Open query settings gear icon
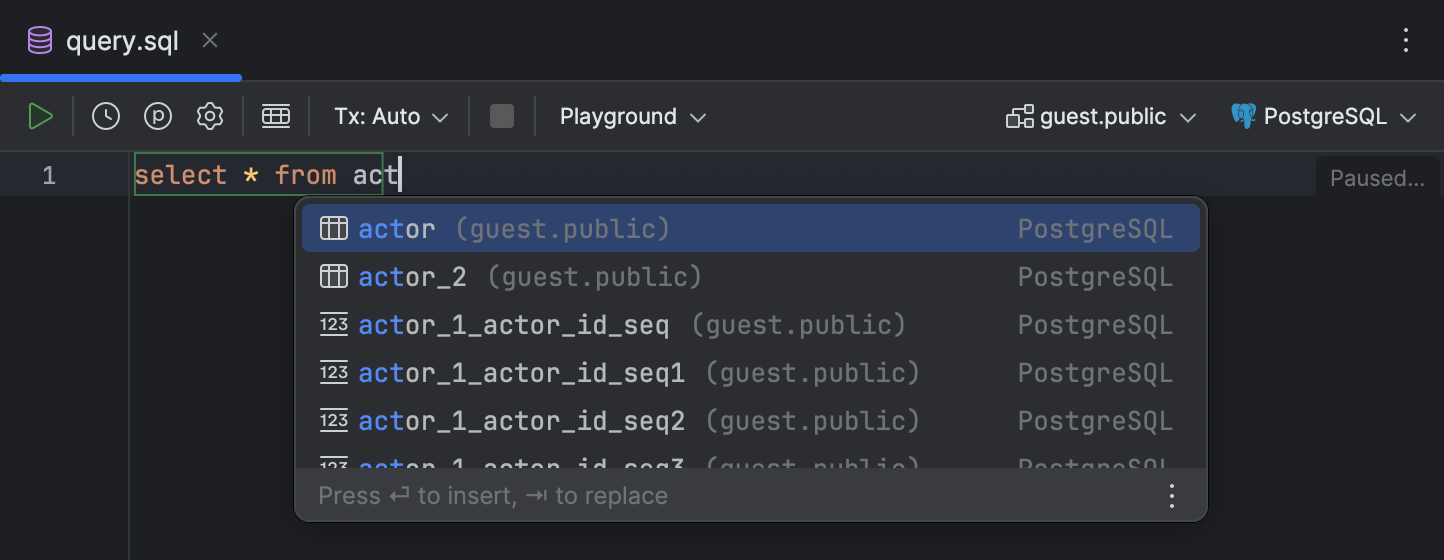This screenshot has height=560, width=1444. point(210,117)
